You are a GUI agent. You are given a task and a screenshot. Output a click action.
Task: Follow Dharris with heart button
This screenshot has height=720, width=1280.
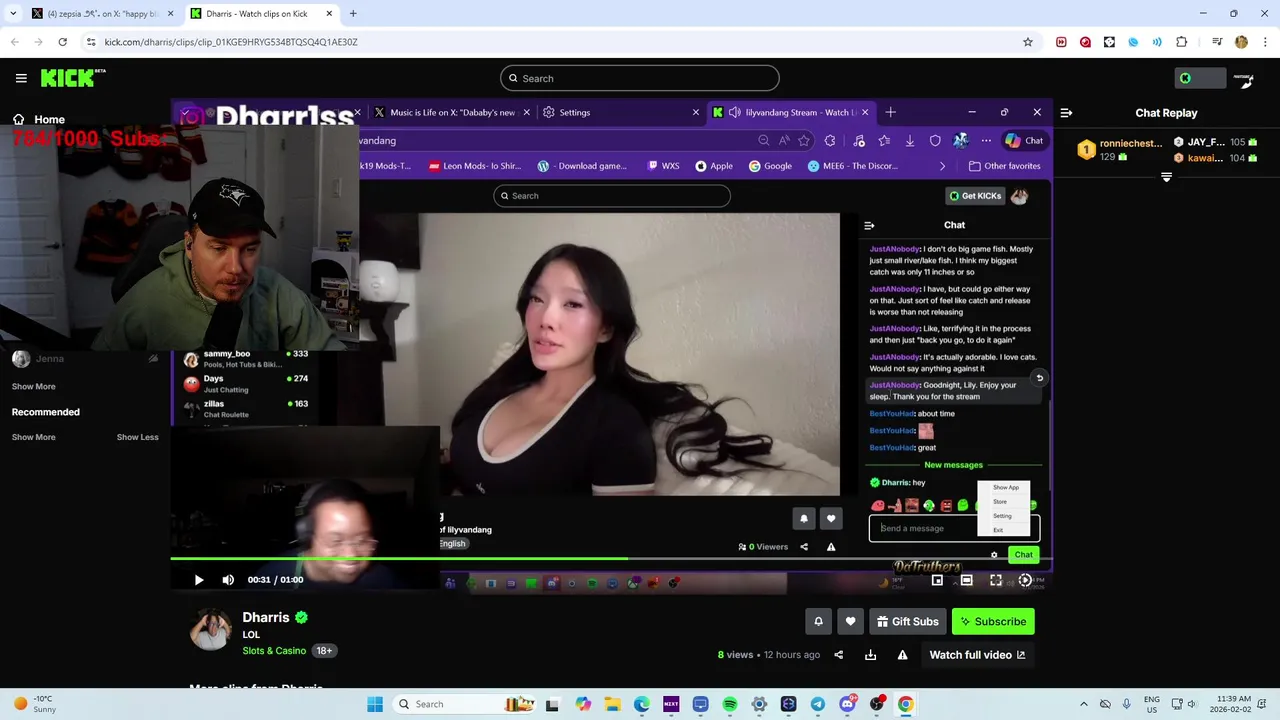pyautogui.click(x=850, y=621)
